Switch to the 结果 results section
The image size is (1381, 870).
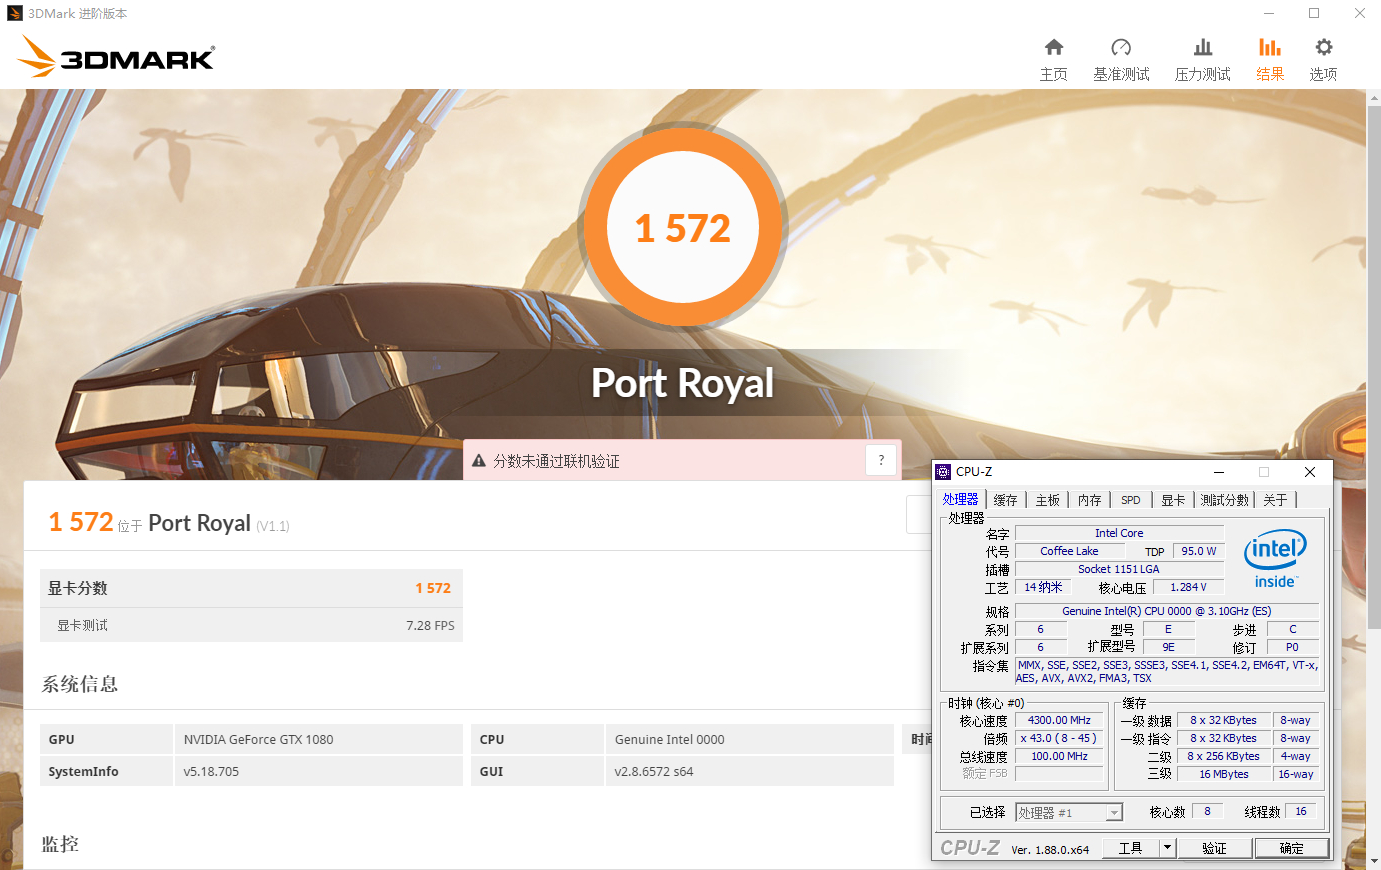(x=1270, y=60)
